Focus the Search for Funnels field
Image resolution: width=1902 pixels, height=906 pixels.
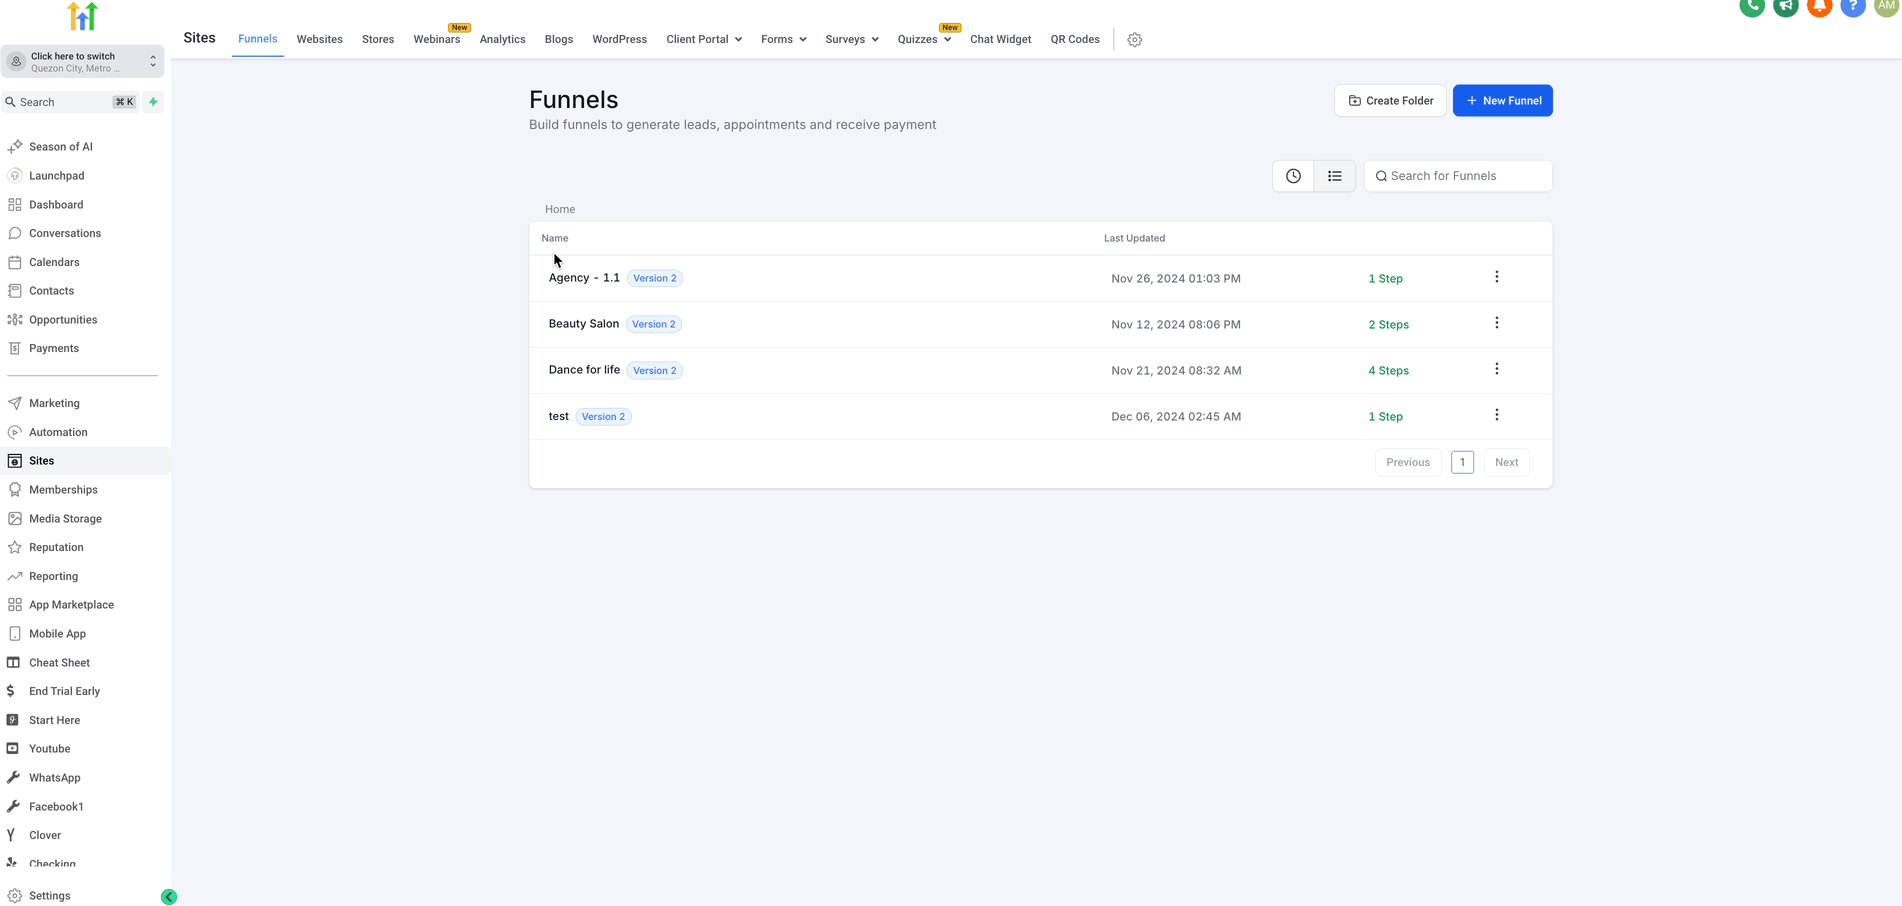tap(1465, 176)
